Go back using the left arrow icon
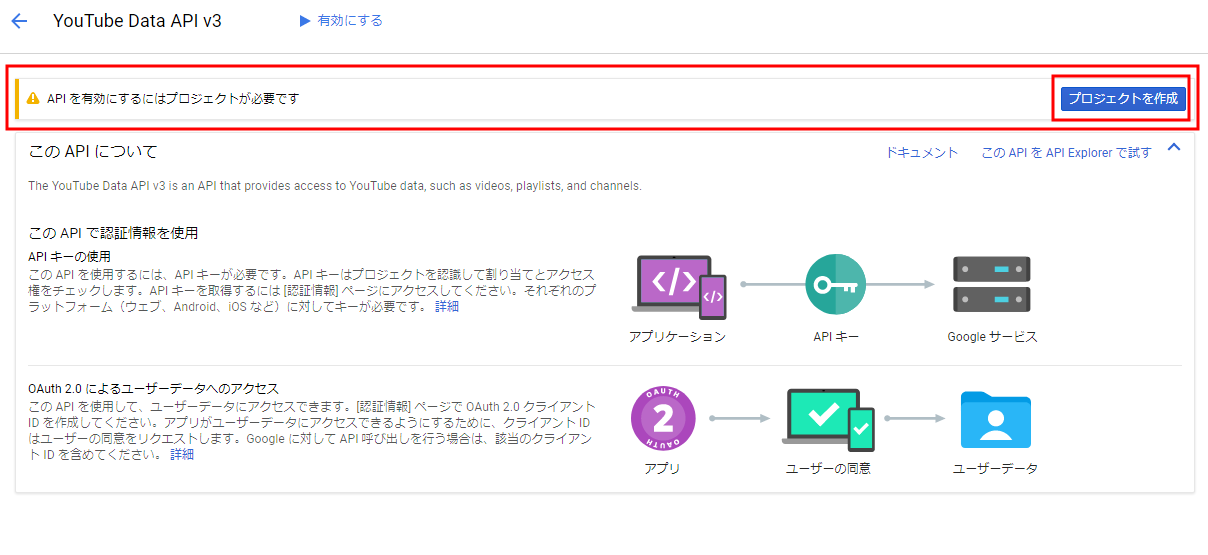Viewport: 1208px width, 555px height. (x=19, y=21)
